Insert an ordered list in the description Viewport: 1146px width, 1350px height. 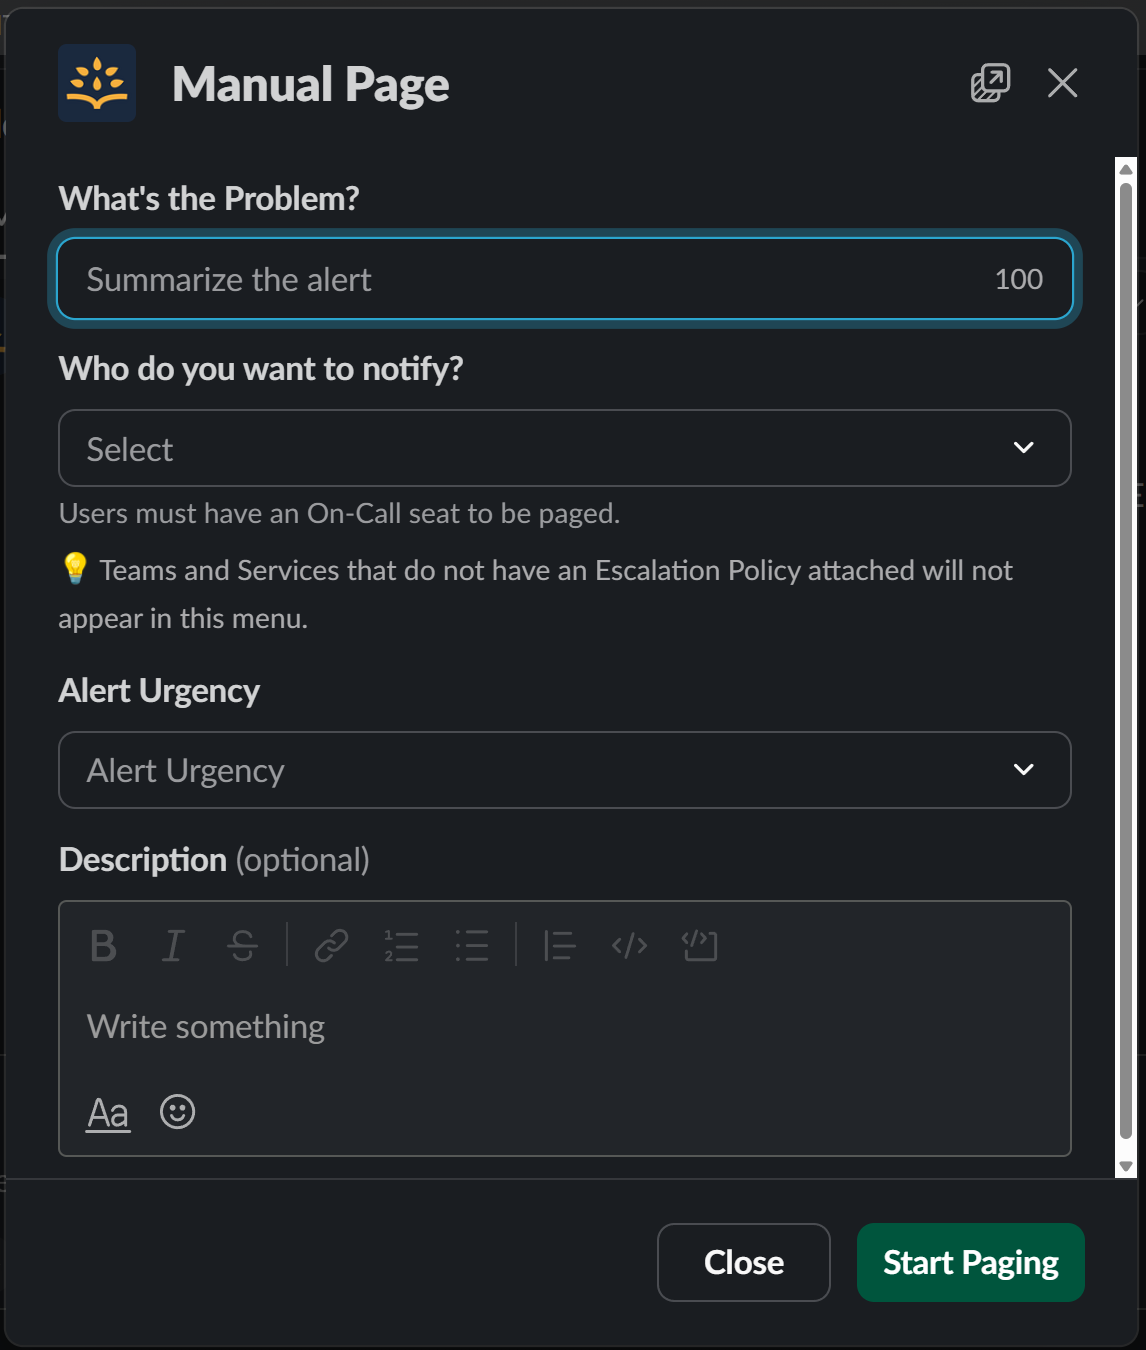tap(401, 946)
